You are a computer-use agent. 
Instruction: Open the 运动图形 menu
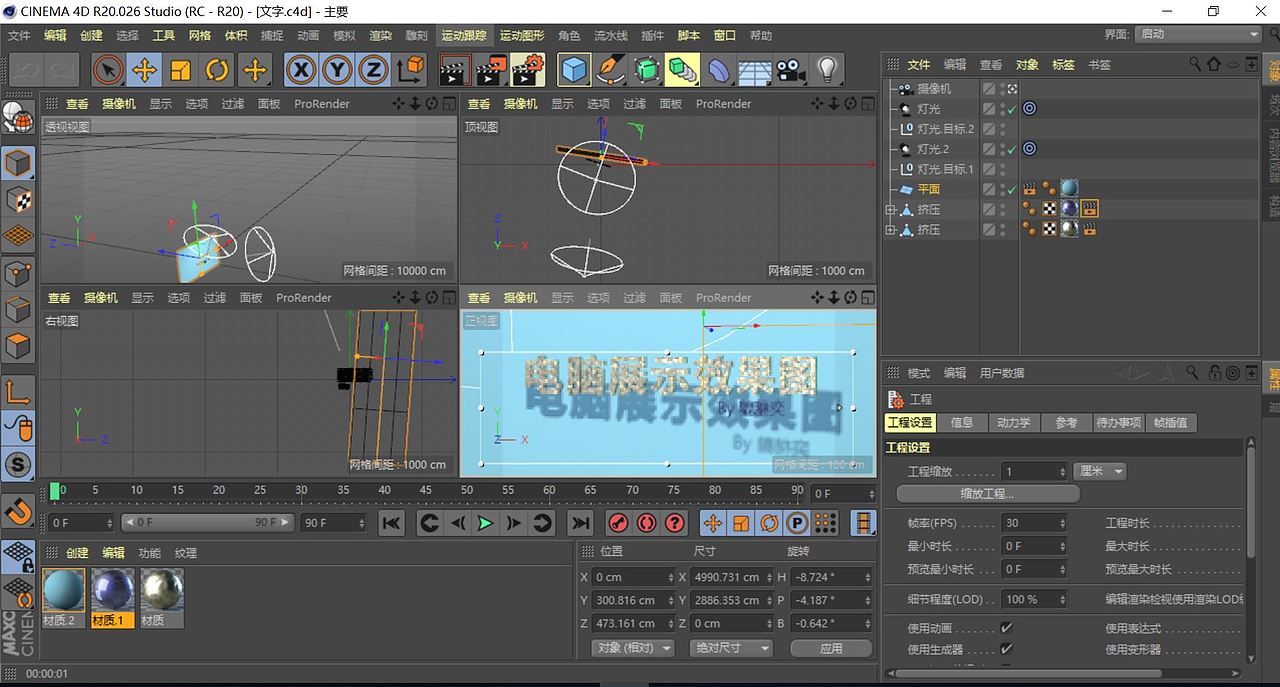click(522, 35)
